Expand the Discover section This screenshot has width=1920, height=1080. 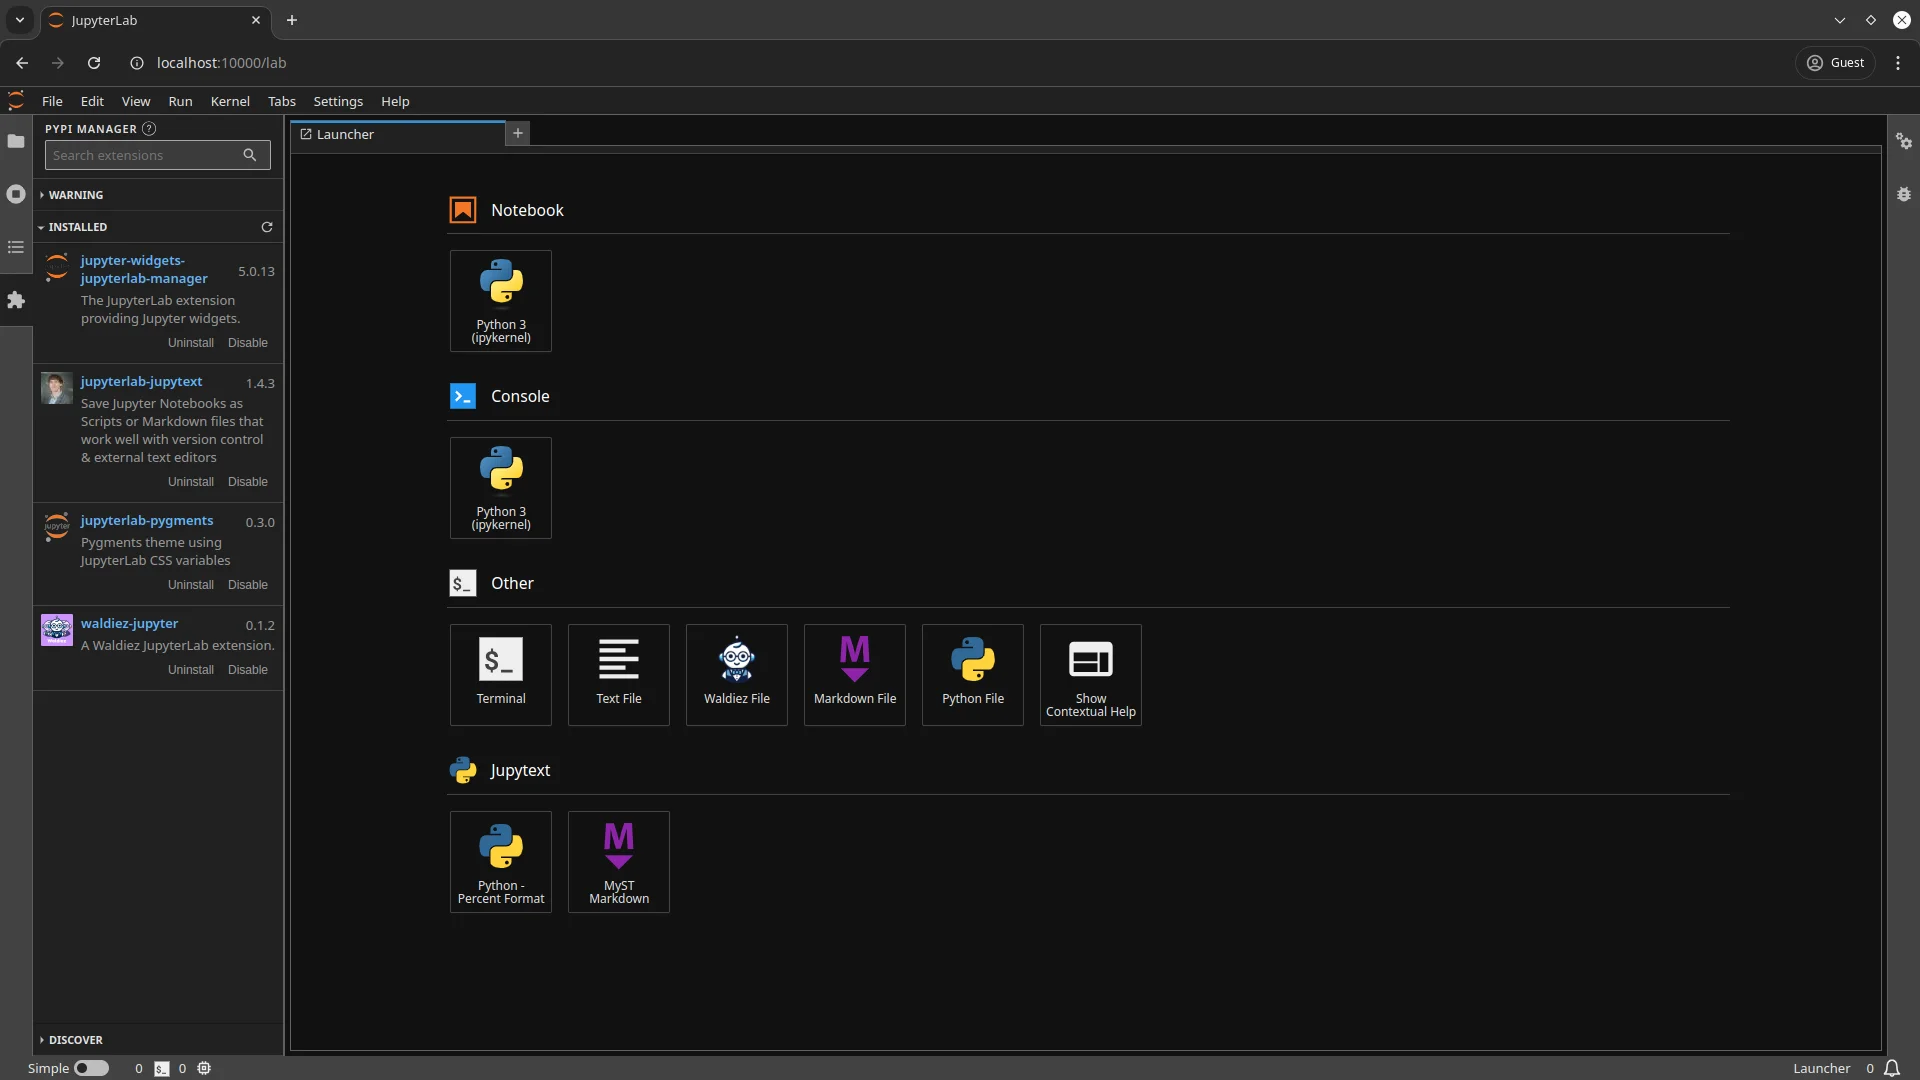[75, 1040]
